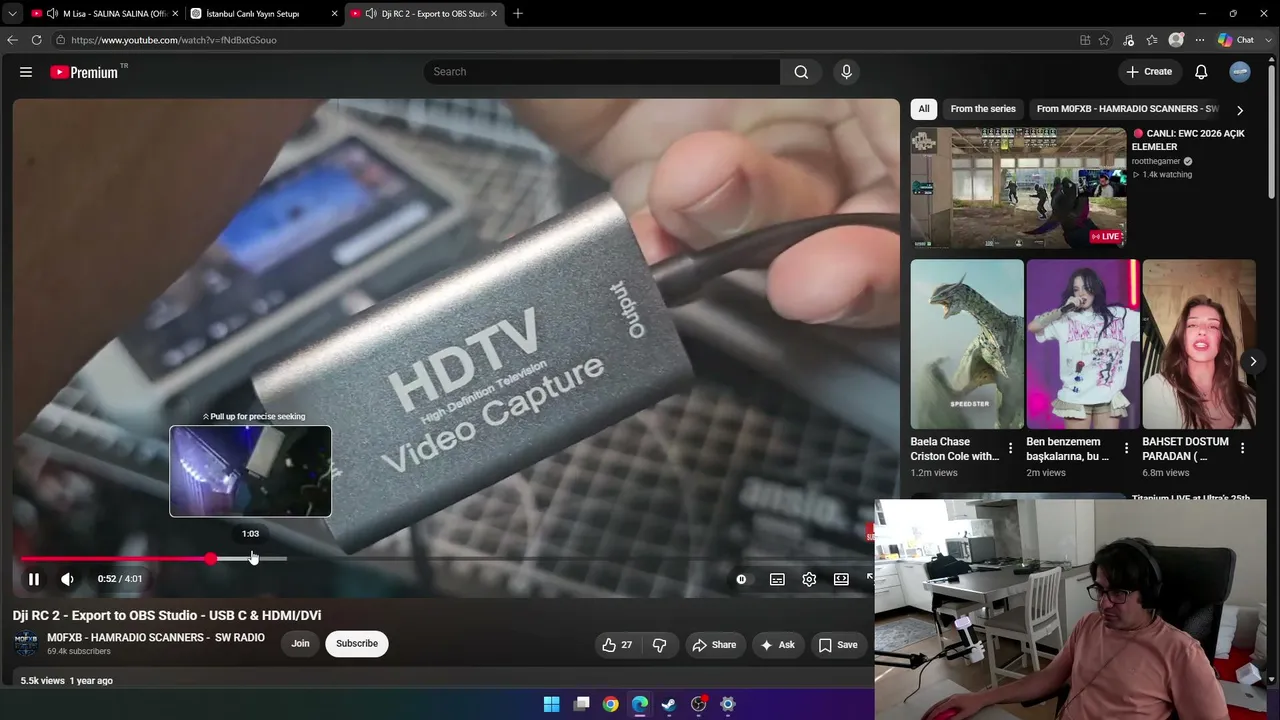This screenshot has width=1280, height=720.
Task: Open OBS Studio from the taskbar
Action: point(698,704)
